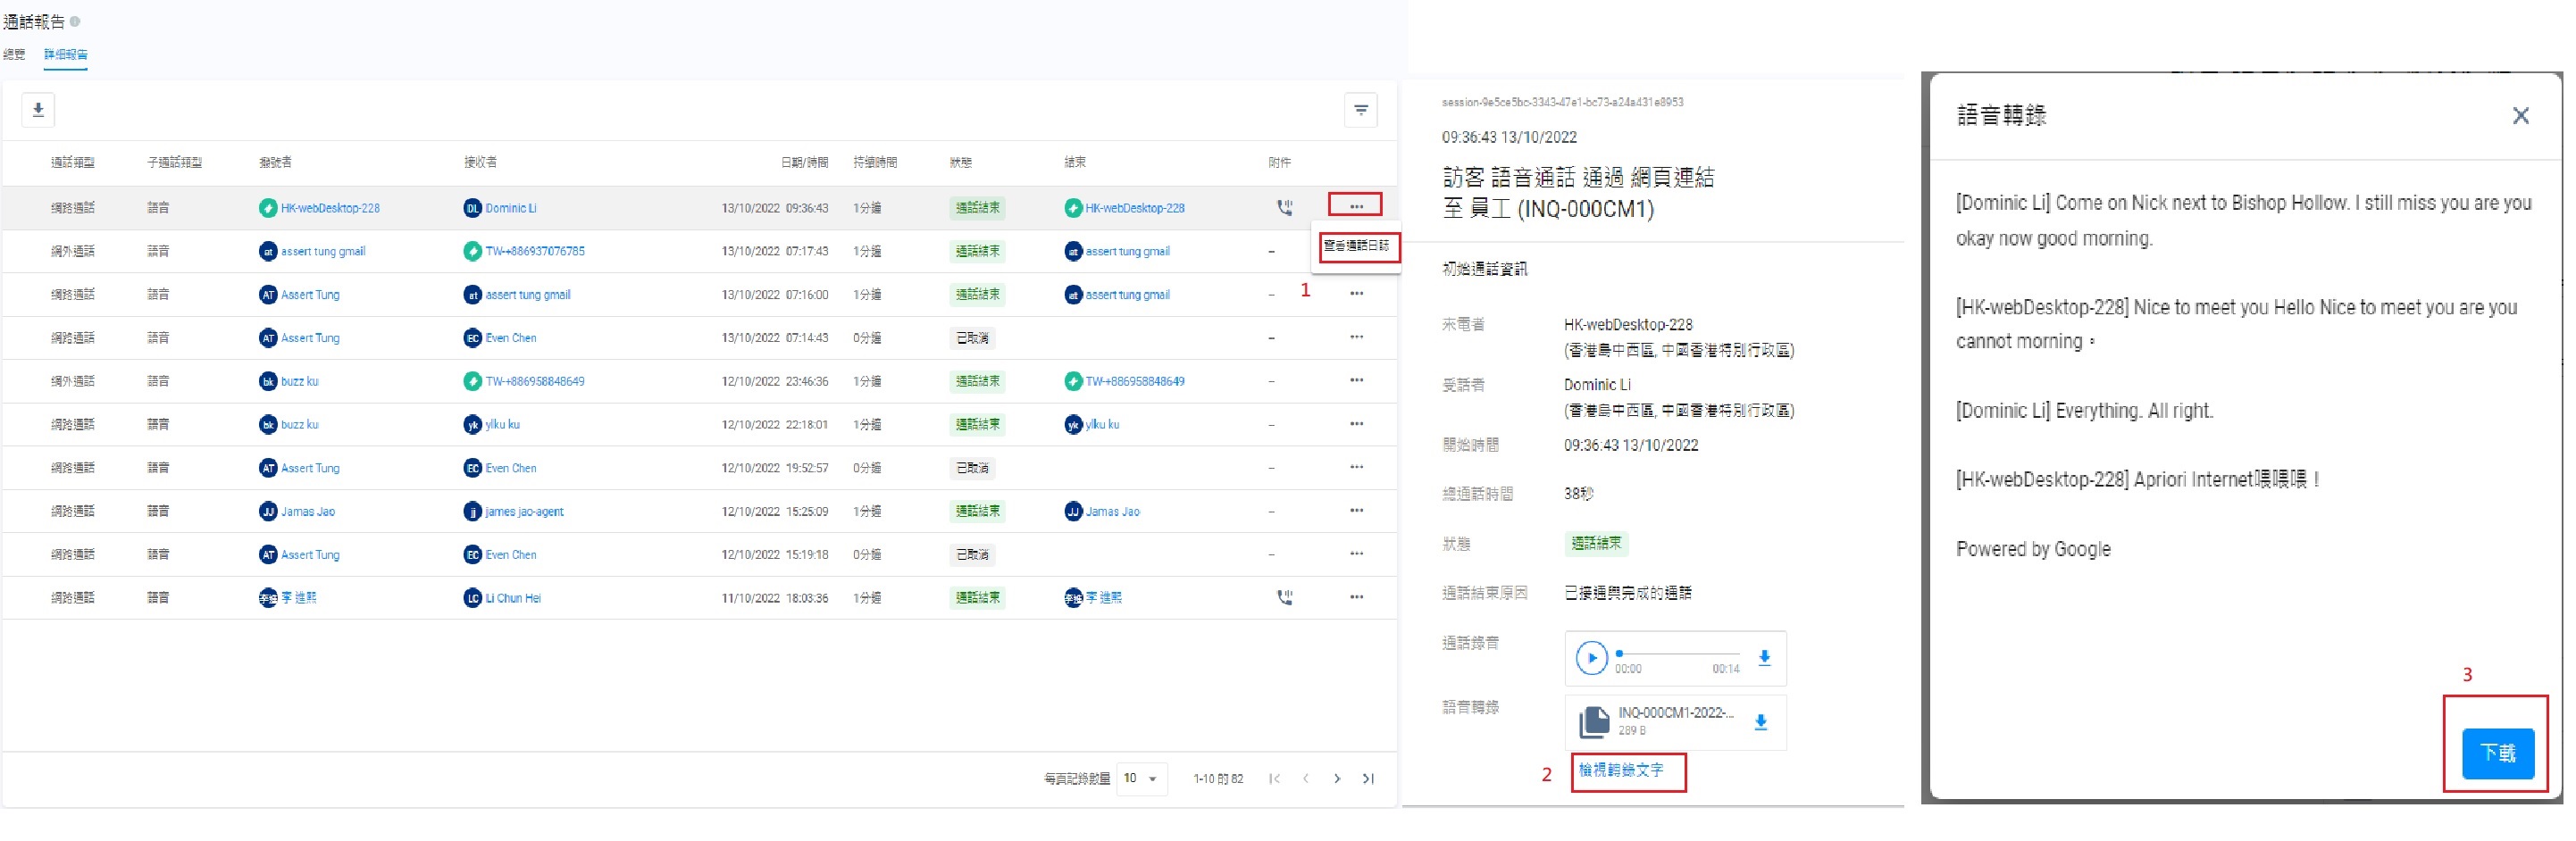The image size is (2576, 841).
Task: Click the transcript file document icon
Action: (1593, 721)
